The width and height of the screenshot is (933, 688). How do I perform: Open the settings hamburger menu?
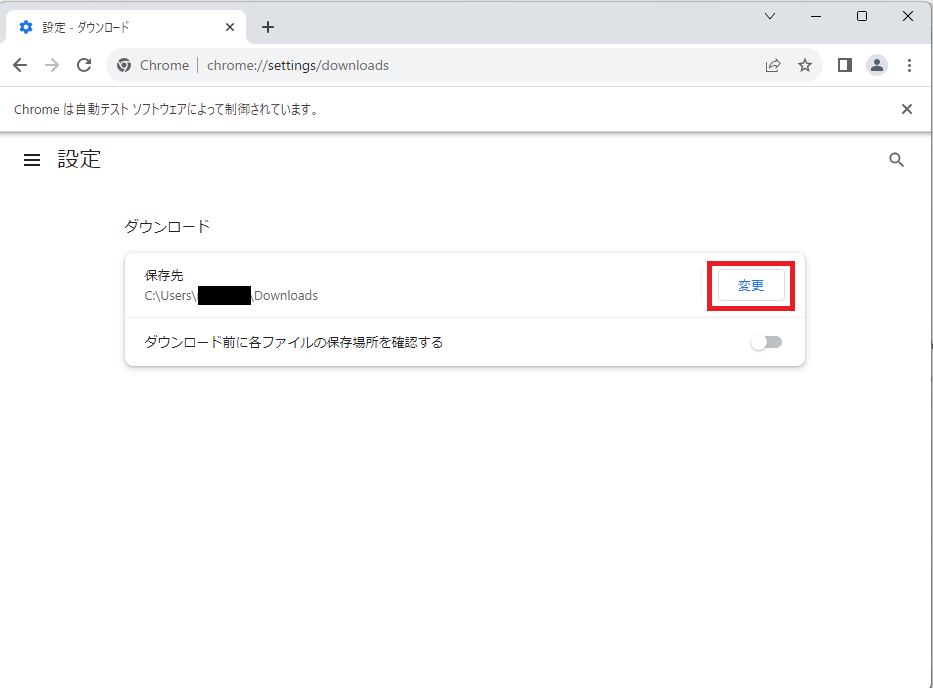32,160
